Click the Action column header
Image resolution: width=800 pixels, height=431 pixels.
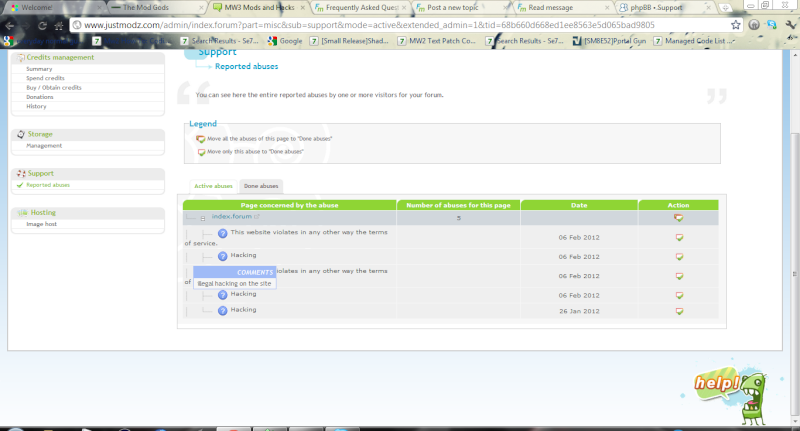(x=679, y=205)
